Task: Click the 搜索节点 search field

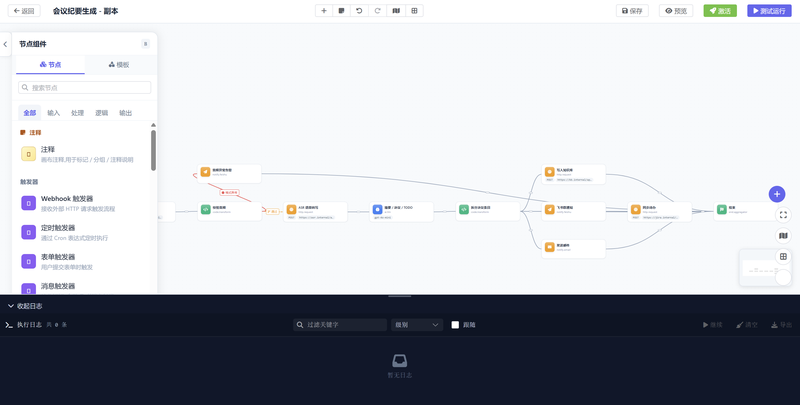Action: pyautogui.click(x=85, y=88)
